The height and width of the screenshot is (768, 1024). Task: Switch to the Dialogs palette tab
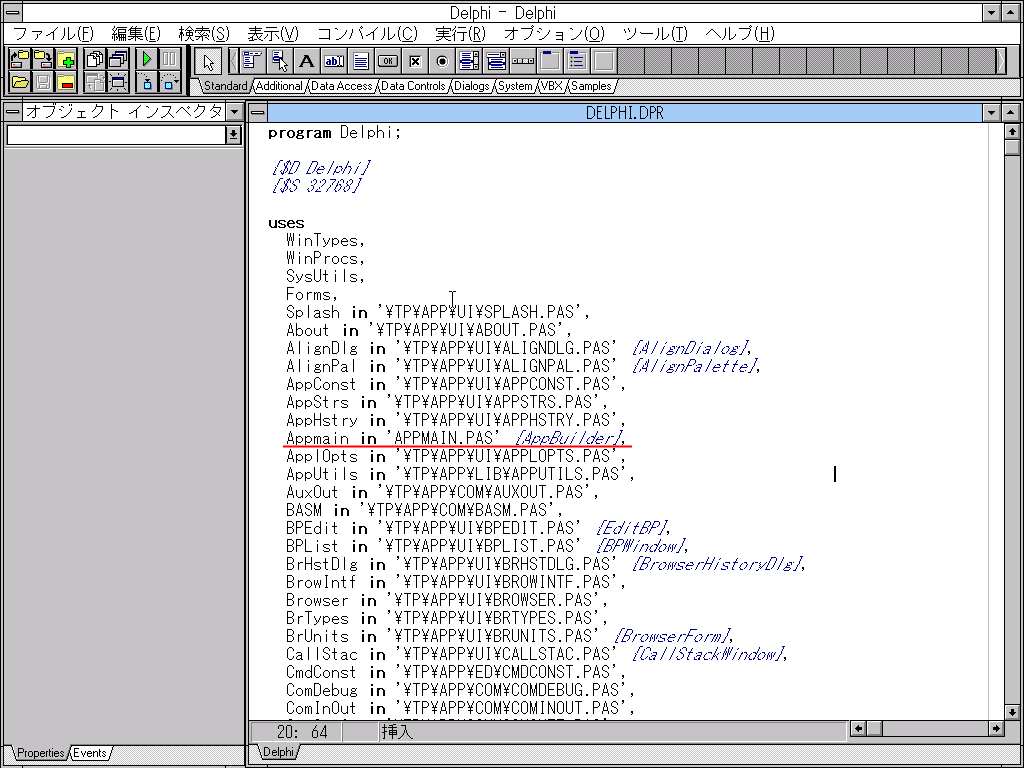(x=472, y=86)
